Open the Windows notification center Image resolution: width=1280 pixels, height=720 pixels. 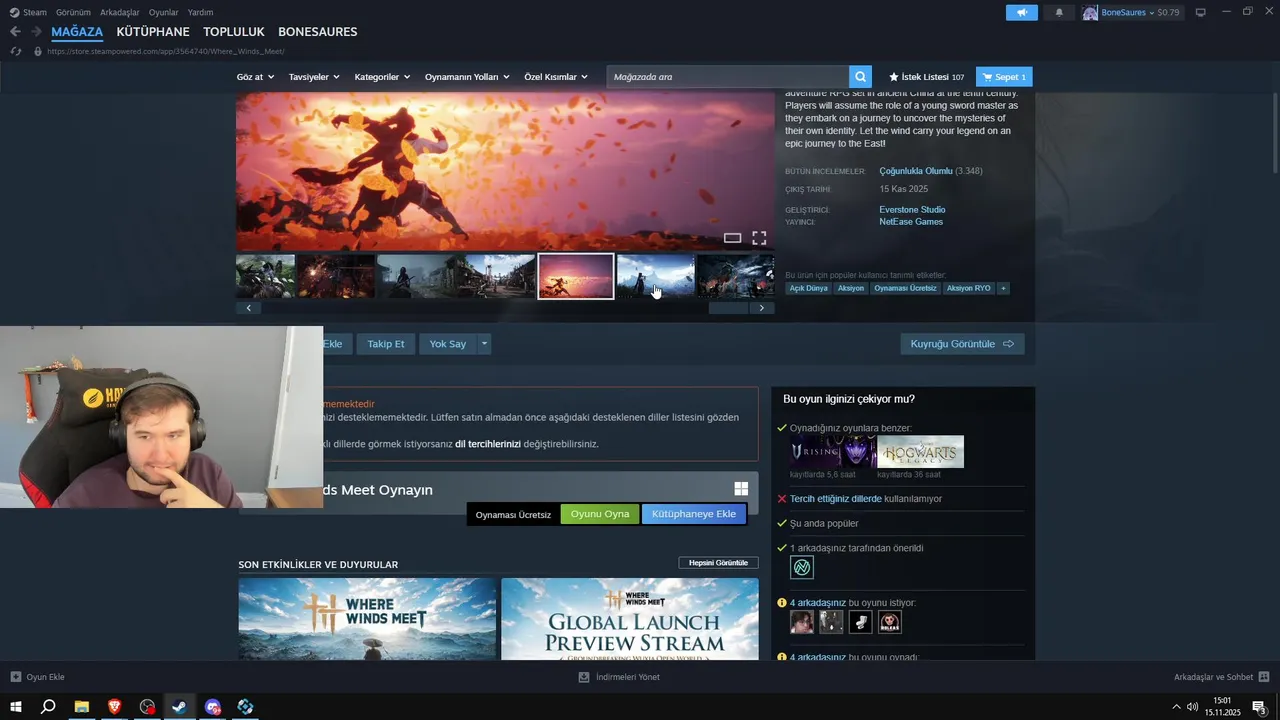1259,706
